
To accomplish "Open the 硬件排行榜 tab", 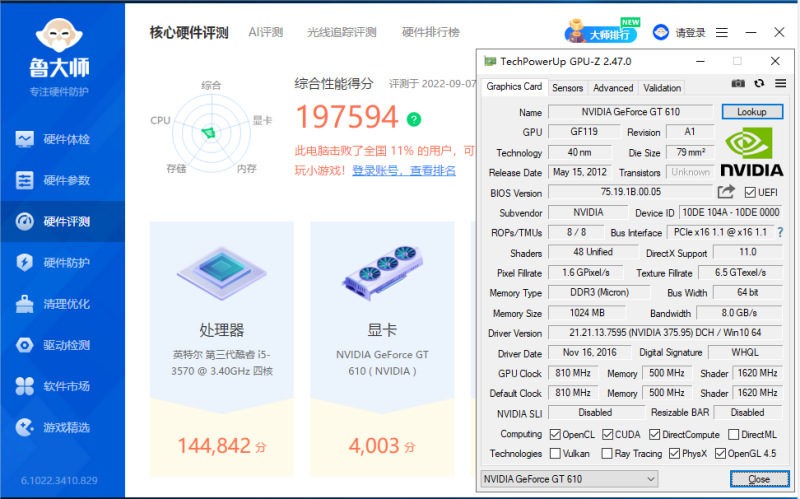I will (x=431, y=32).
